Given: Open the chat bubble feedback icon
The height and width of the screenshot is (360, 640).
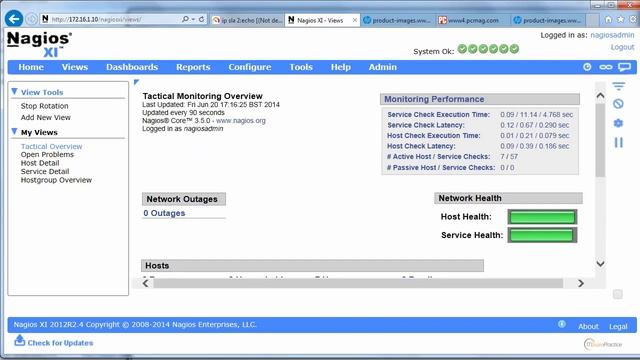Looking at the screenshot, I should click(x=624, y=67).
